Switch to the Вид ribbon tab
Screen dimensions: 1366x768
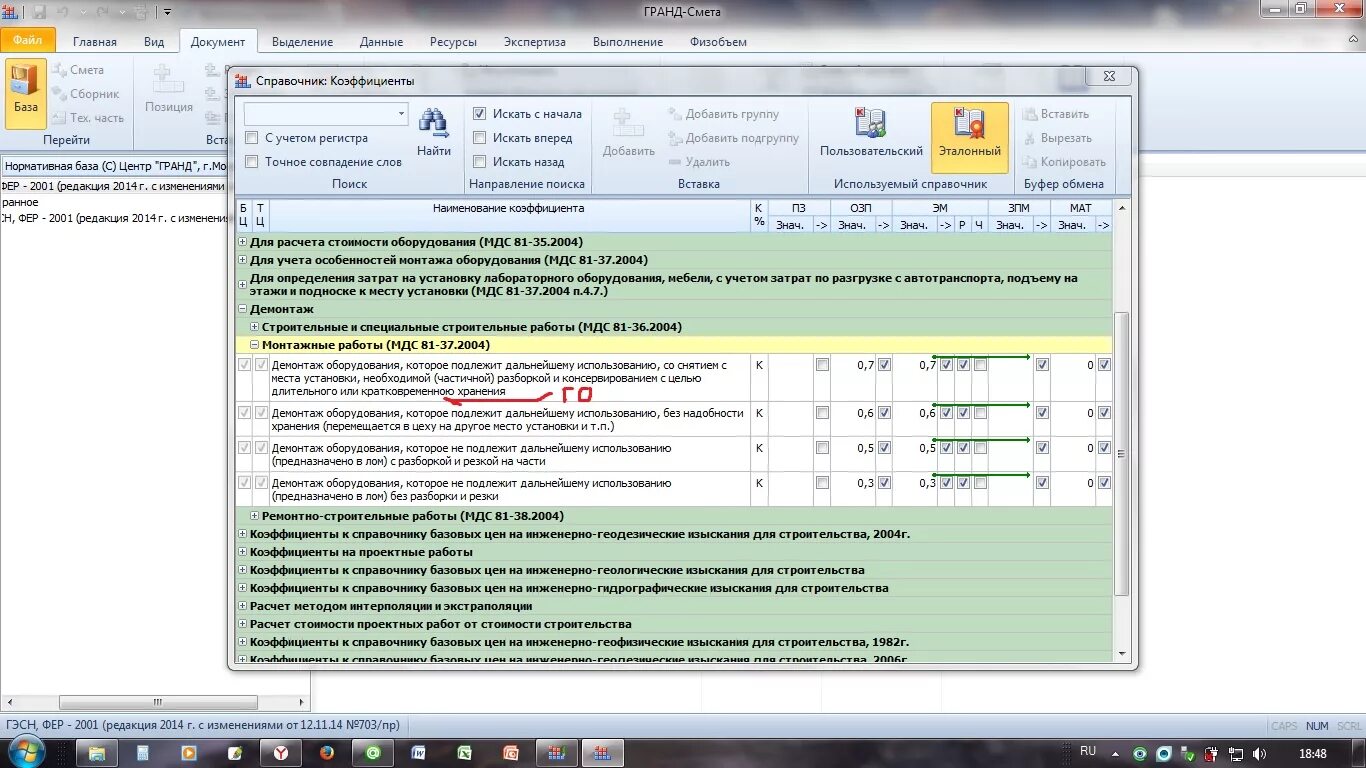point(154,42)
